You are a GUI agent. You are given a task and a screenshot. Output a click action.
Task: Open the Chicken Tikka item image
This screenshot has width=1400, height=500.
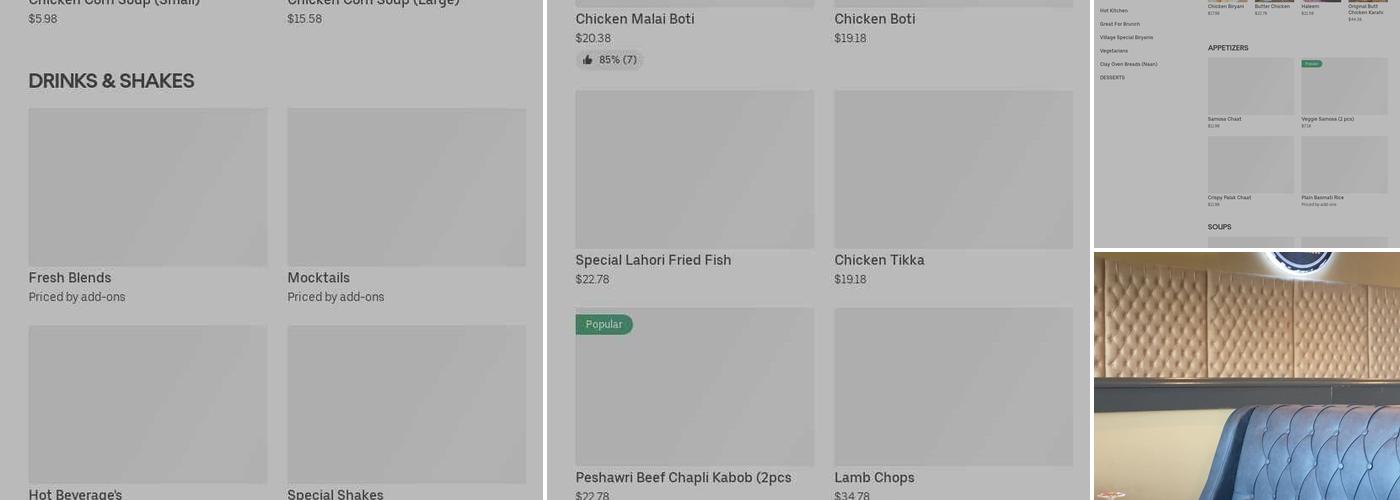(x=953, y=170)
